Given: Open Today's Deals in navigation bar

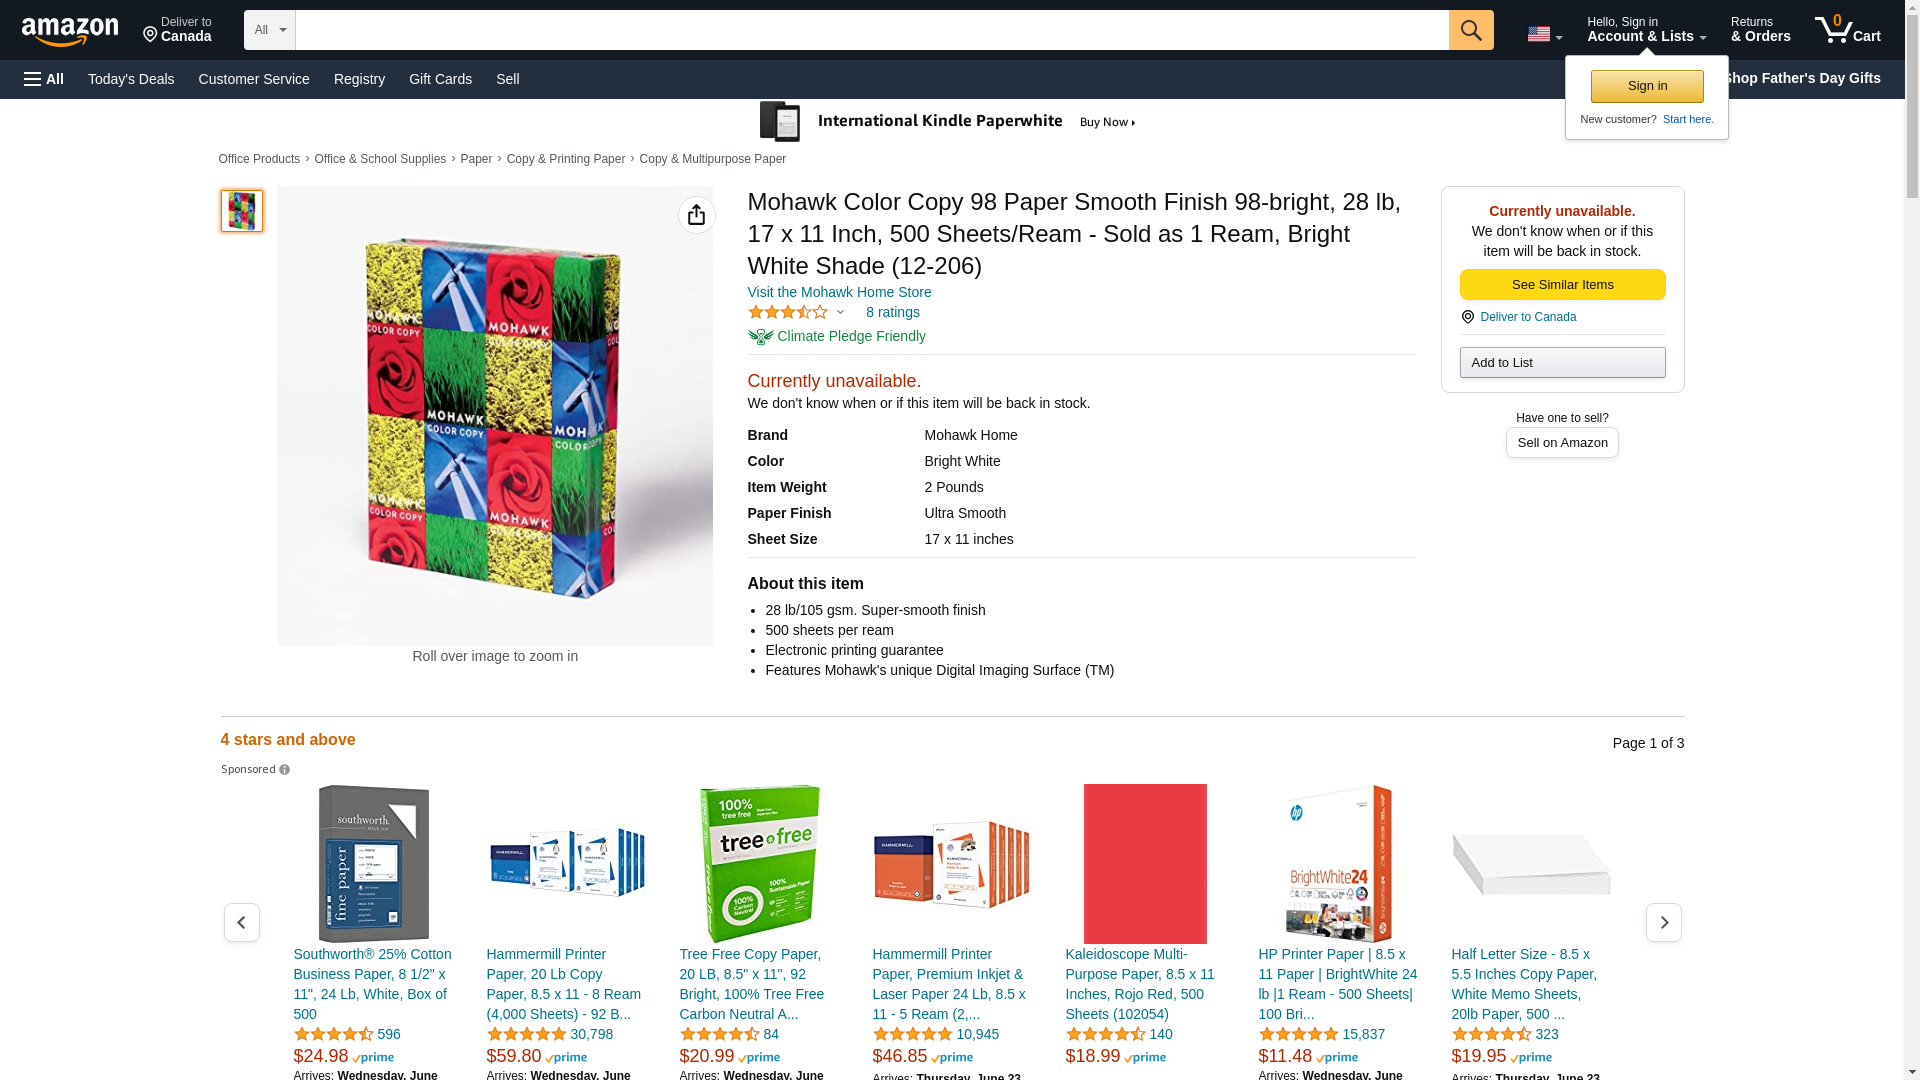Looking at the screenshot, I should [131, 79].
